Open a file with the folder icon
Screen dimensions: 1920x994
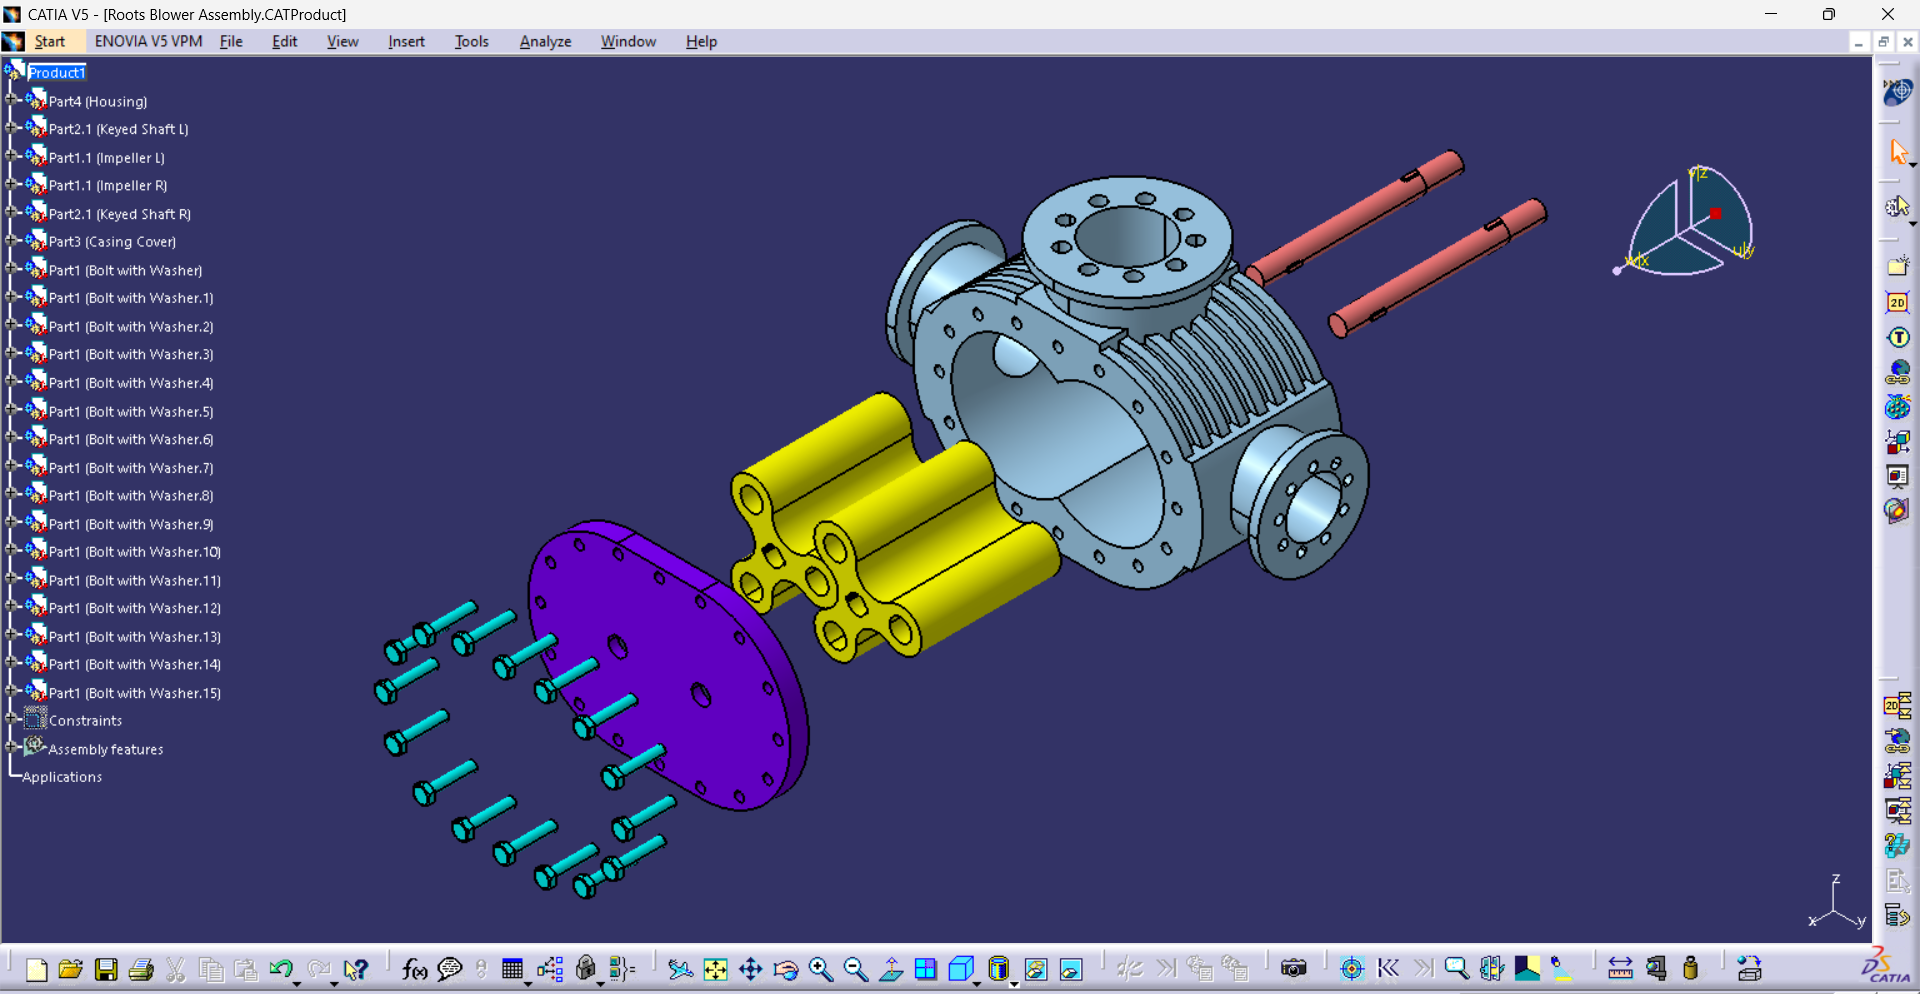[x=71, y=969]
